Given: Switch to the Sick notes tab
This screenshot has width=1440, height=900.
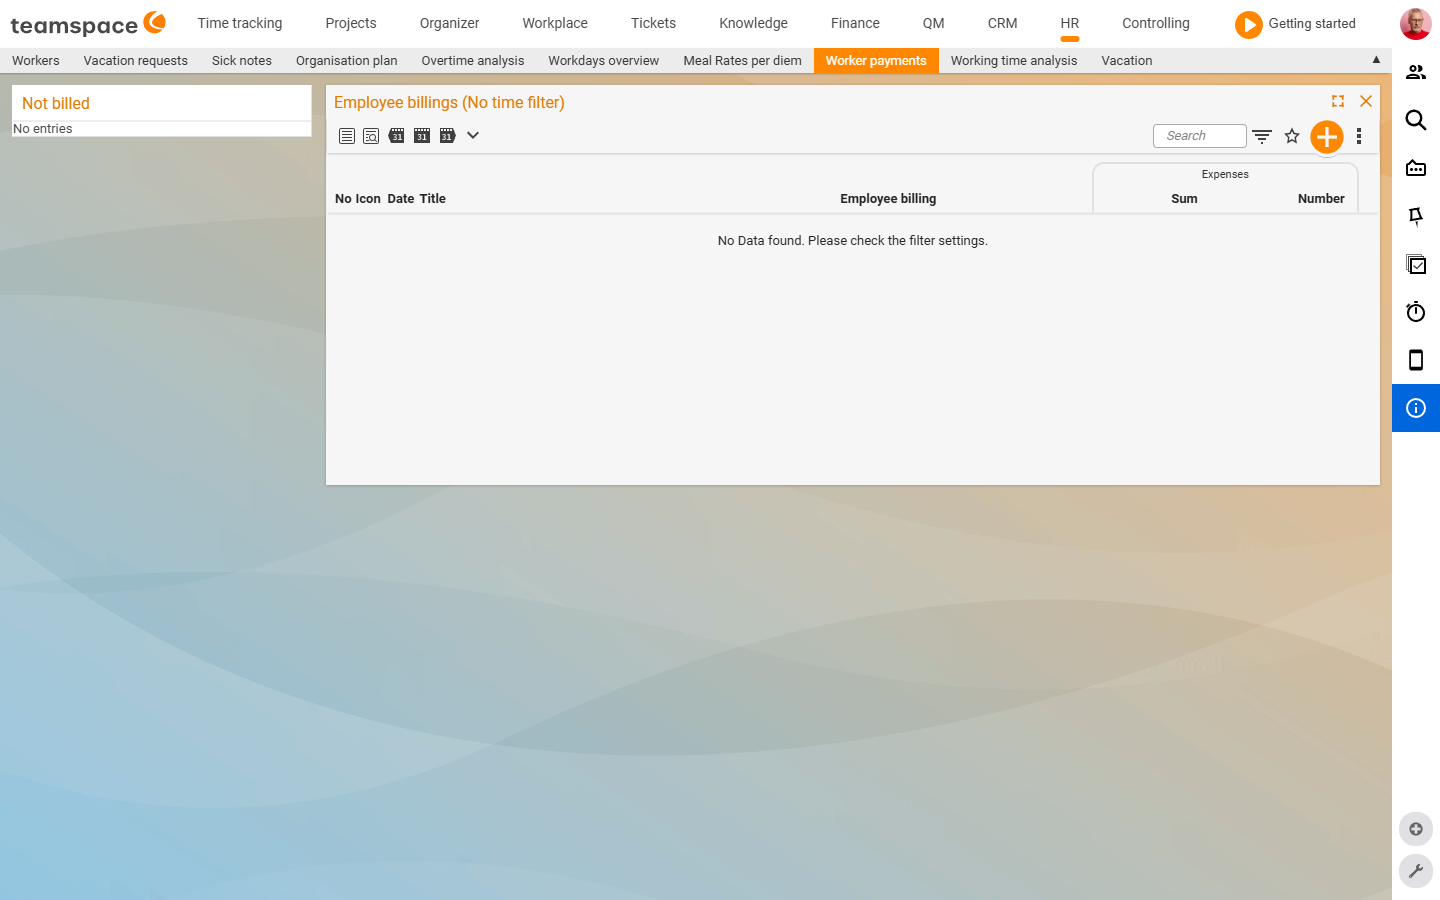Looking at the screenshot, I should 242,60.
